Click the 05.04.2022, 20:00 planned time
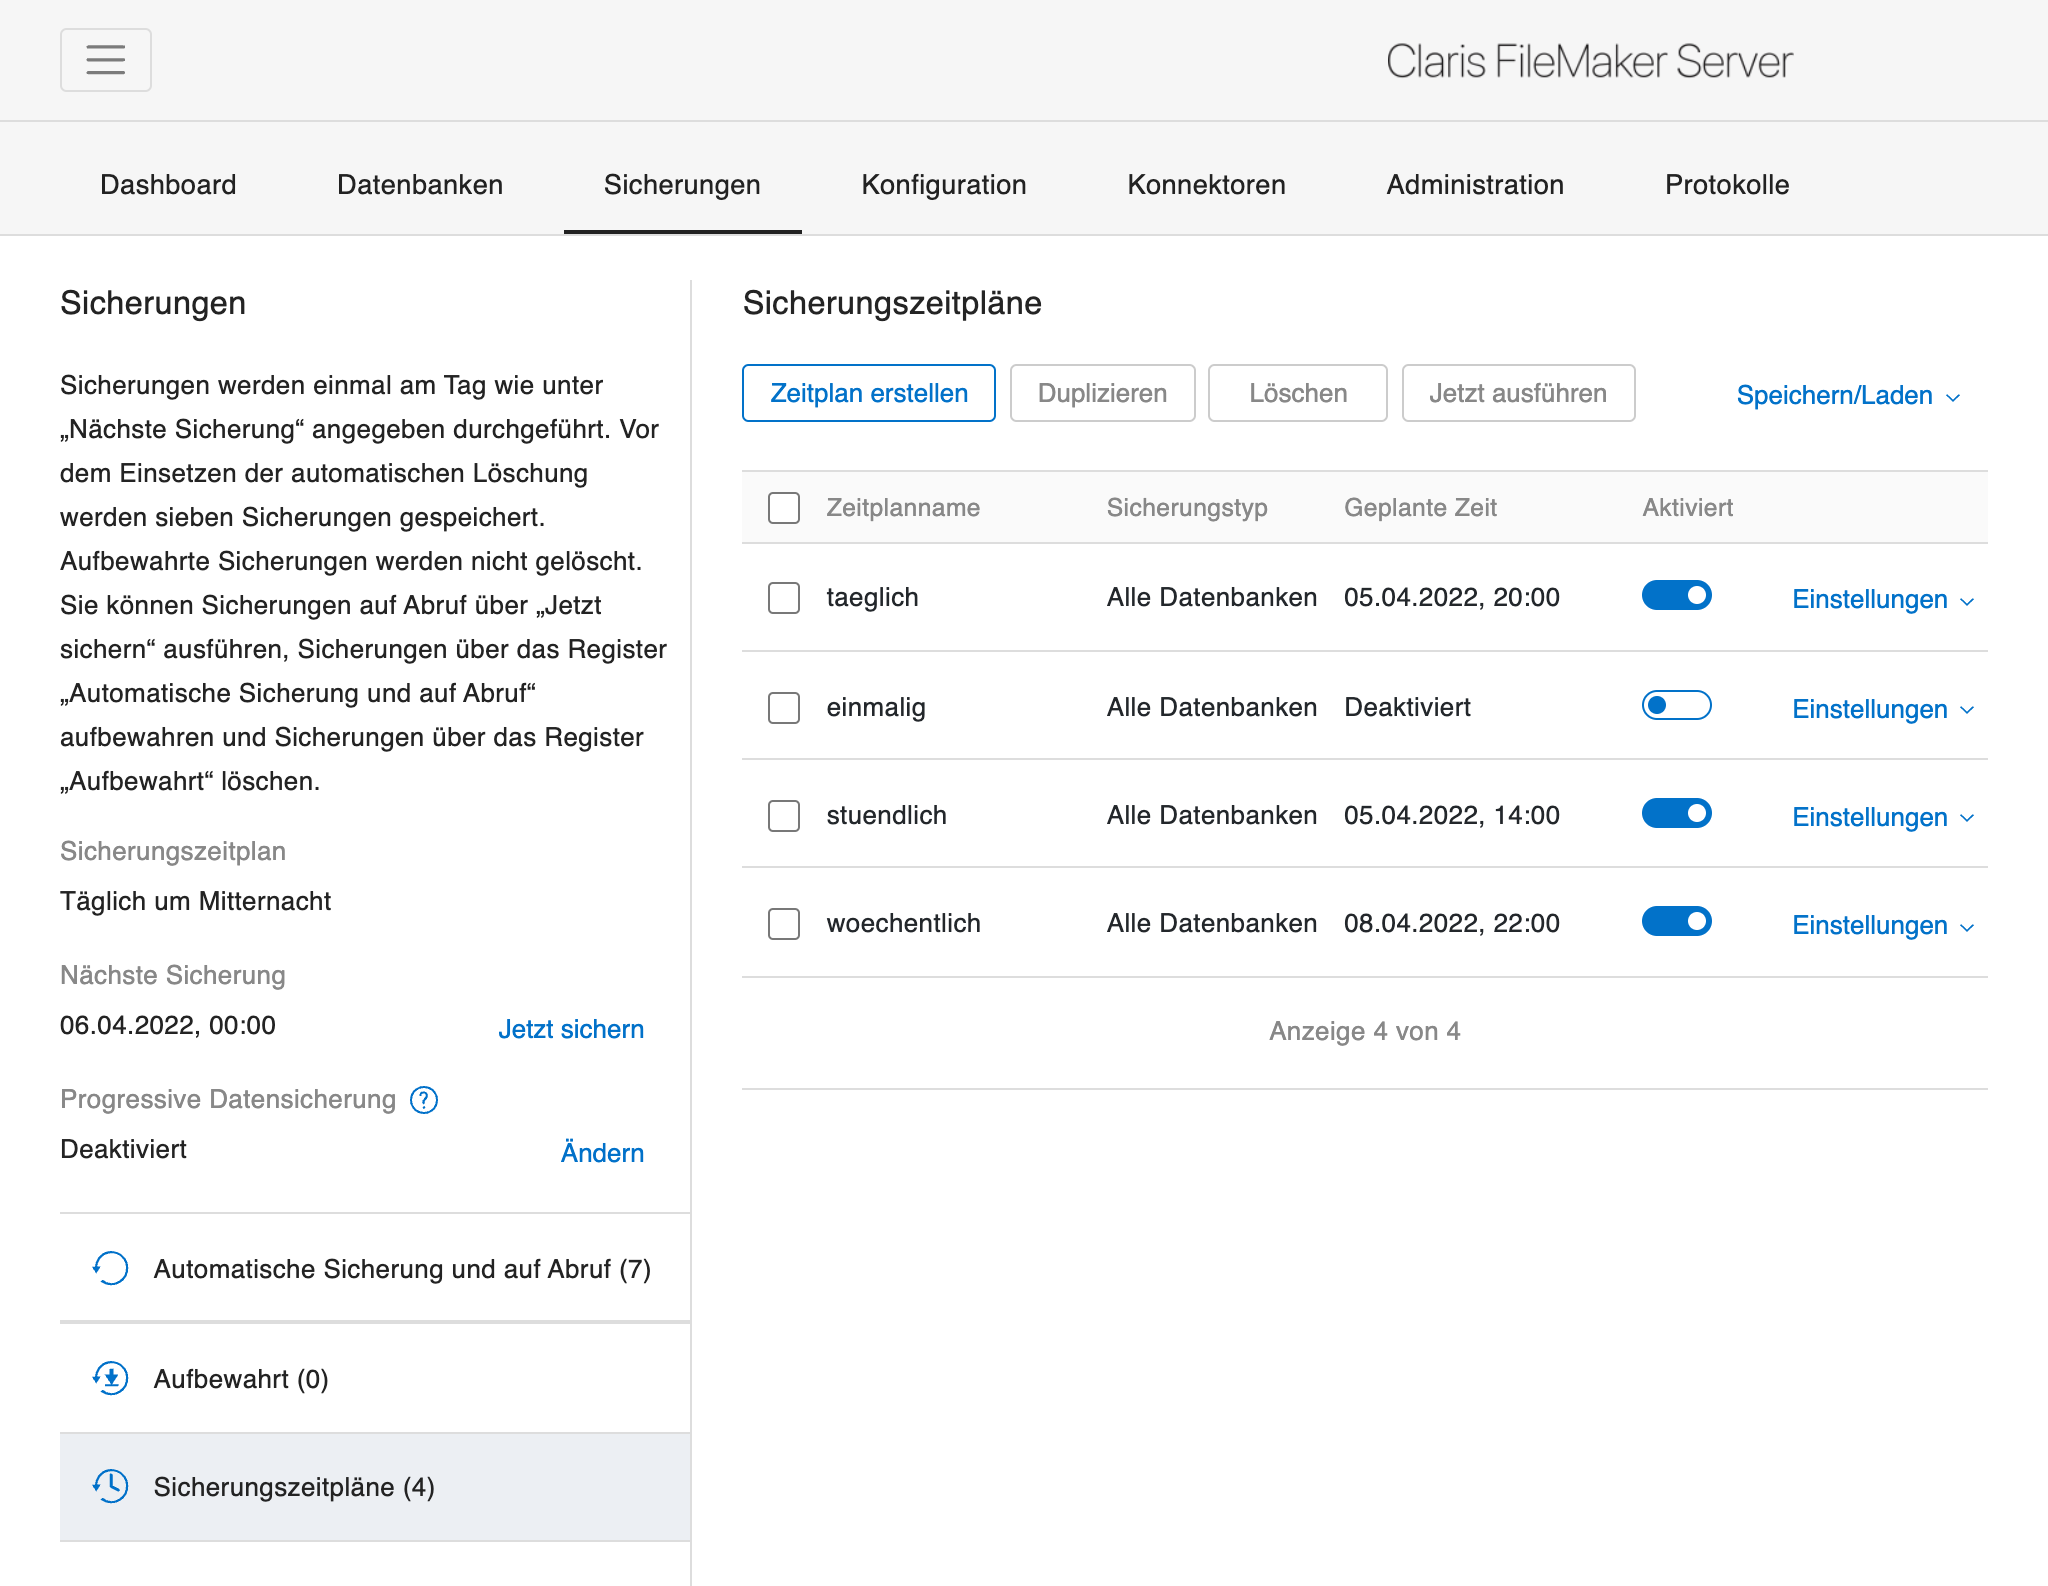The width and height of the screenshot is (2048, 1586). [1452, 598]
